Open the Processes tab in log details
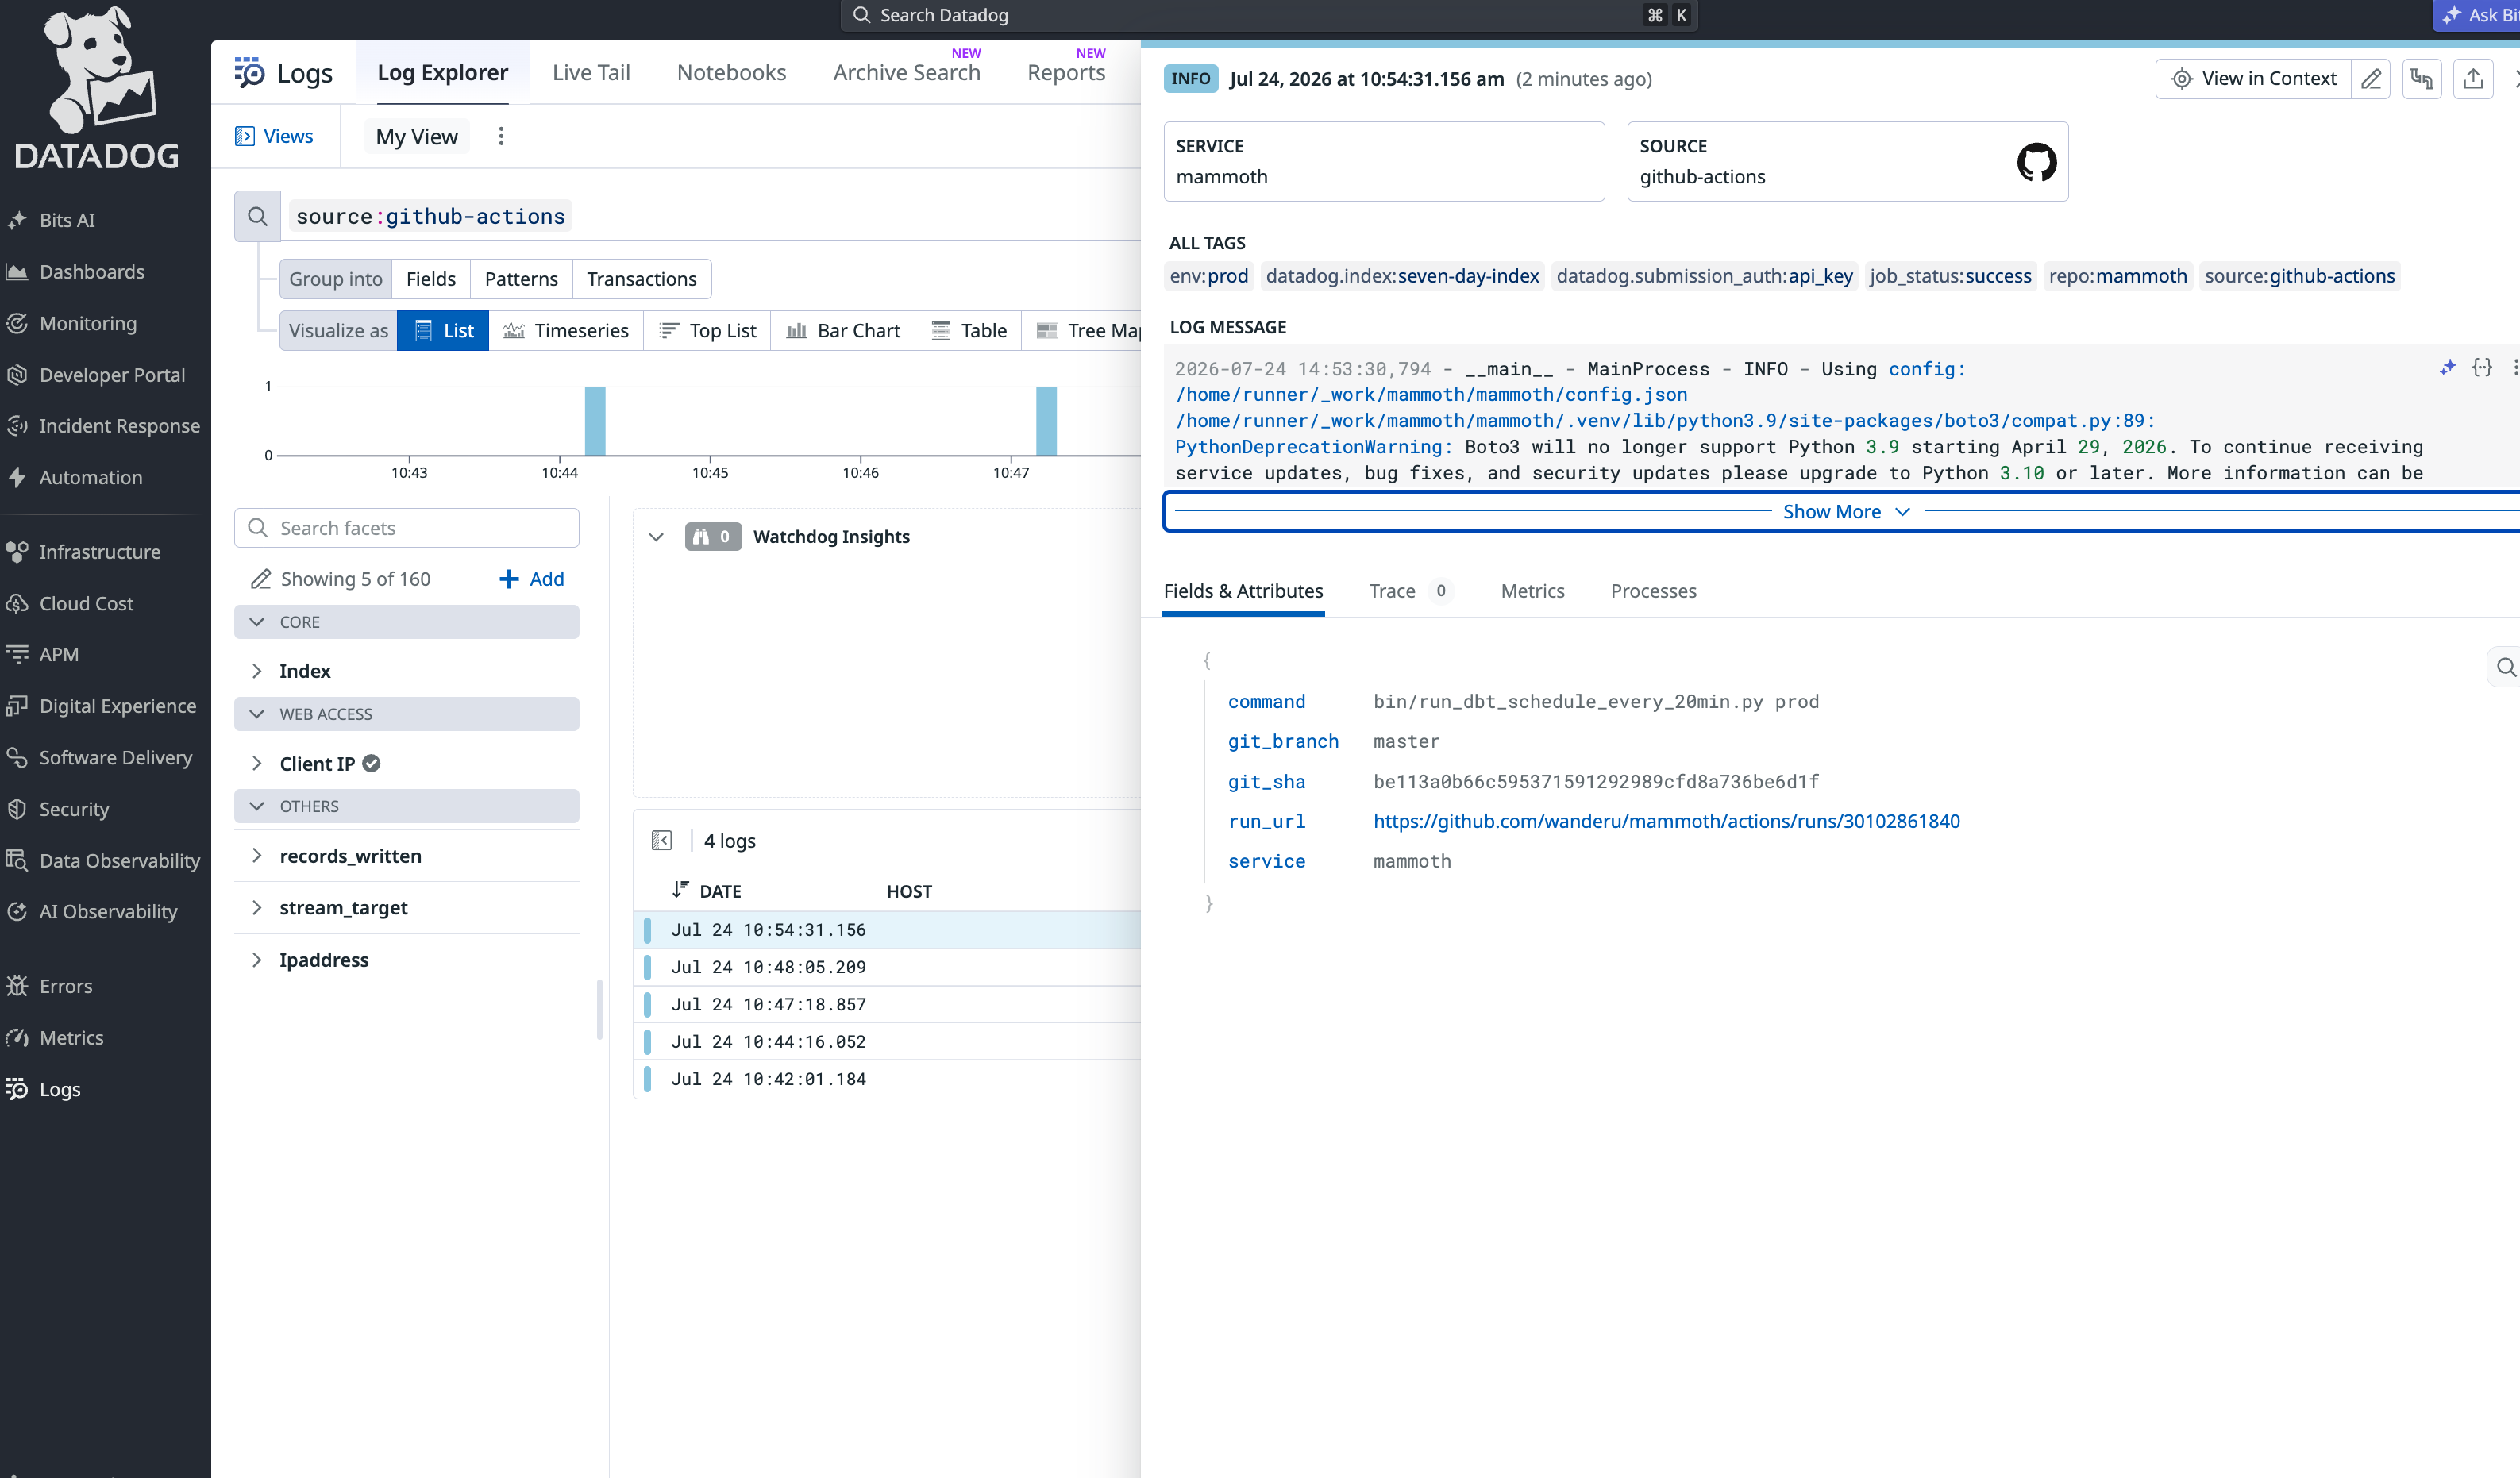Viewport: 2520px width, 1478px height. (1653, 591)
